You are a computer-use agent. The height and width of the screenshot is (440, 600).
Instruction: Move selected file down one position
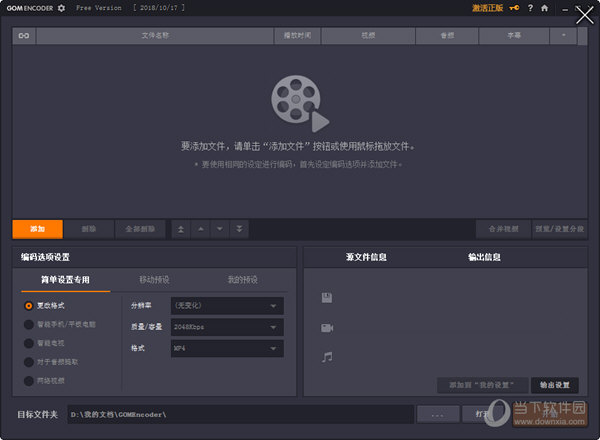[220, 229]
